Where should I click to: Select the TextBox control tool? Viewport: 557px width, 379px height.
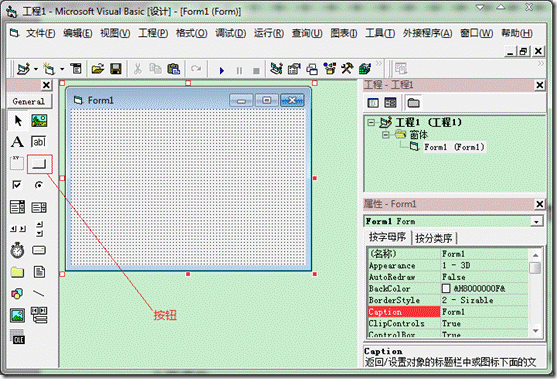[39, 142]
